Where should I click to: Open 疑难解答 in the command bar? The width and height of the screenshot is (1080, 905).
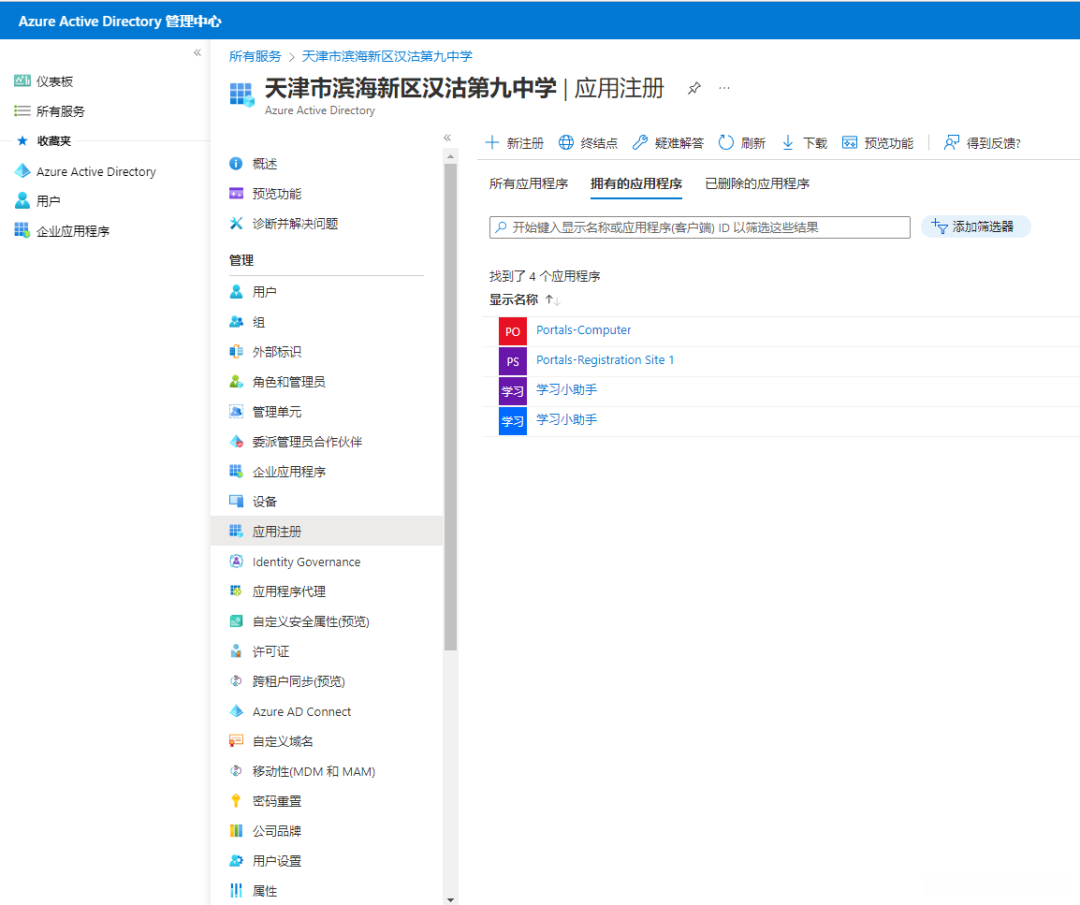click(x=668, y=143)
